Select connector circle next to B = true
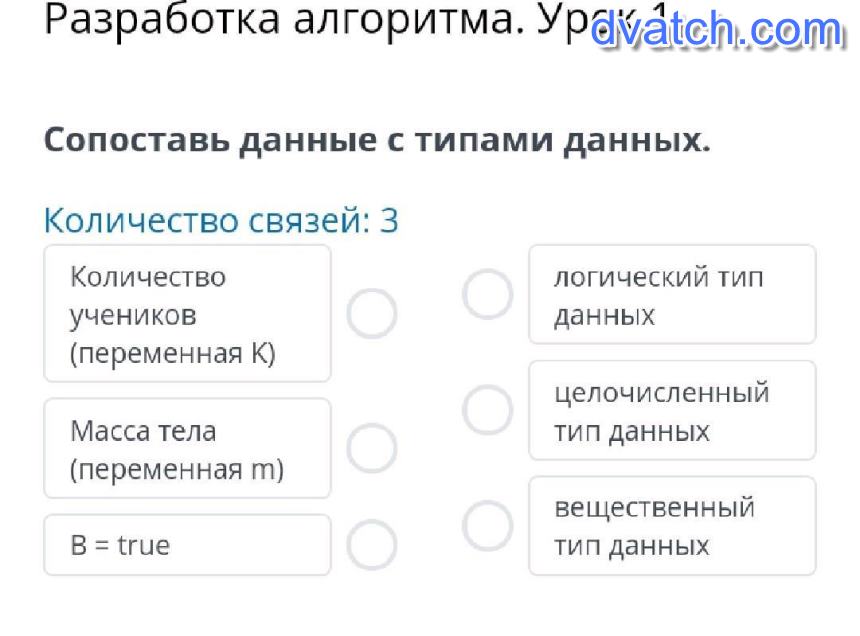 coord(372,545)
